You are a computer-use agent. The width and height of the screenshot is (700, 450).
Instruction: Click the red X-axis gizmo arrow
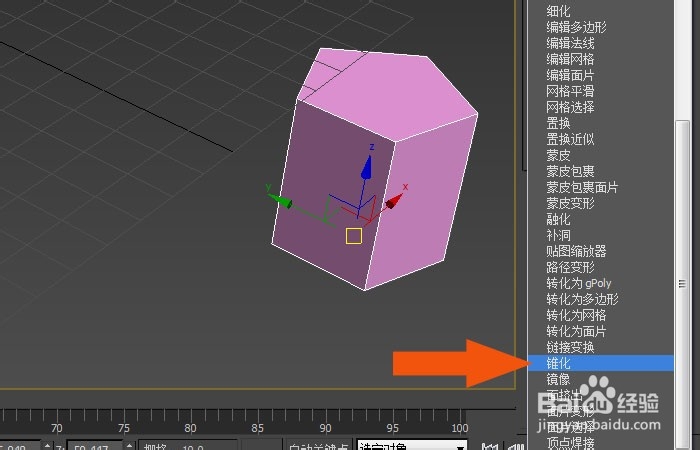(394, 201)
